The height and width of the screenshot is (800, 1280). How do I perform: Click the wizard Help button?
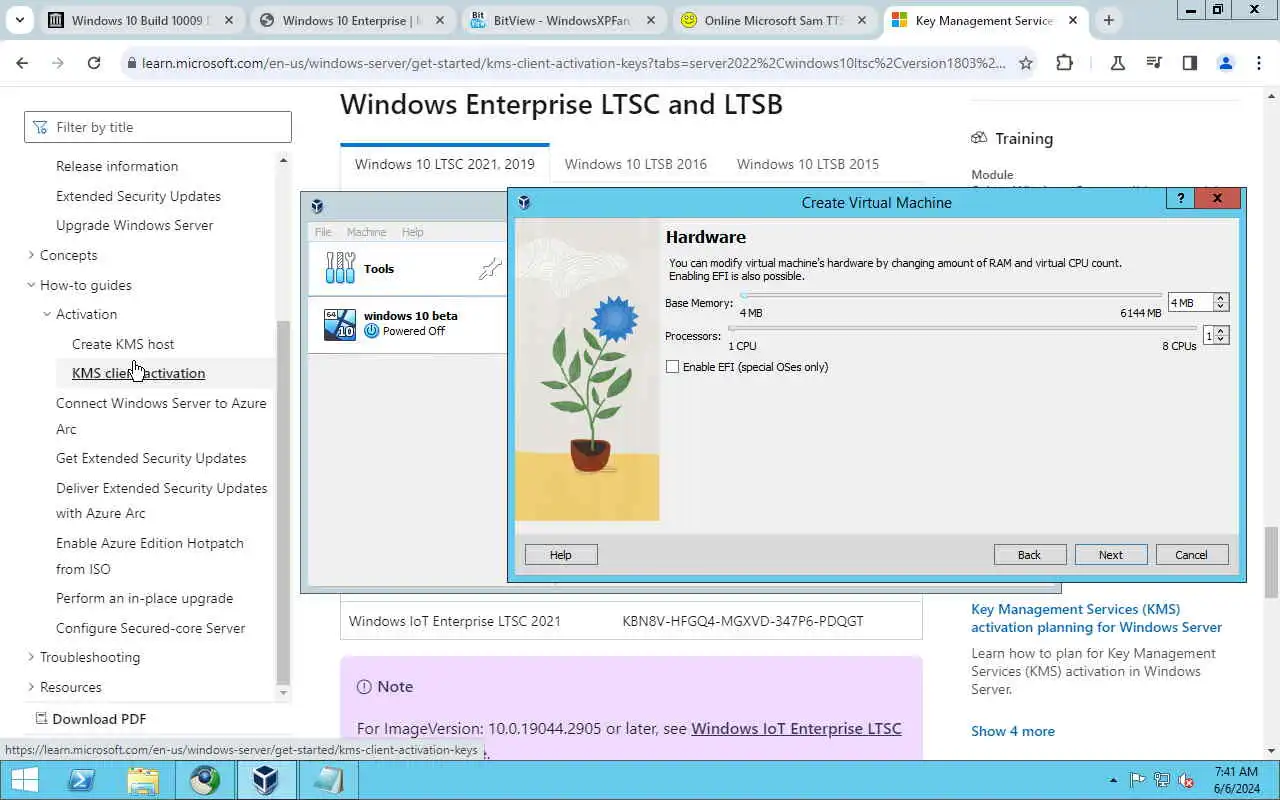(560, 555)
